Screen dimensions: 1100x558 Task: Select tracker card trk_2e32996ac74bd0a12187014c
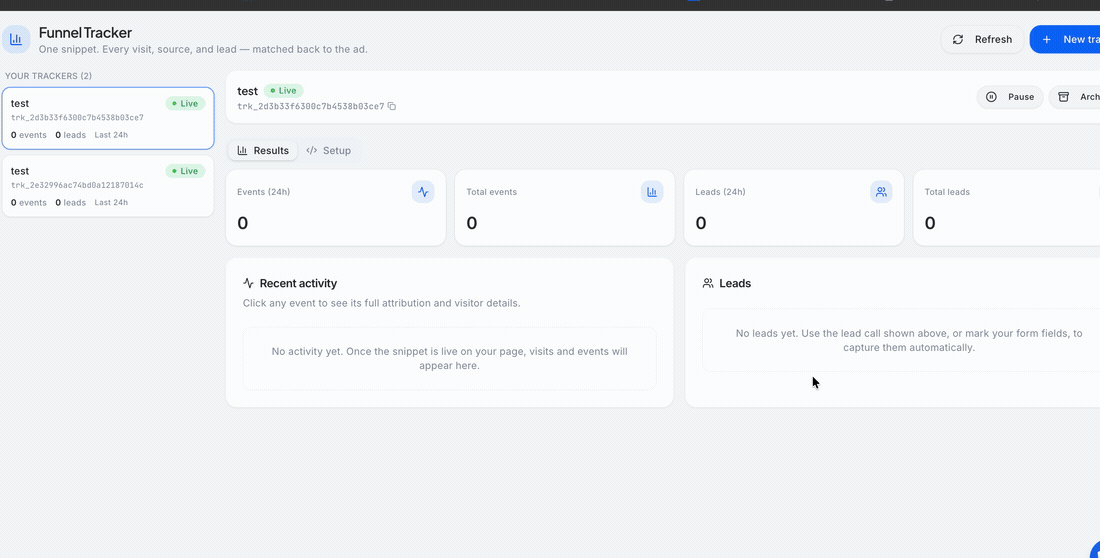tap(108, 186)
